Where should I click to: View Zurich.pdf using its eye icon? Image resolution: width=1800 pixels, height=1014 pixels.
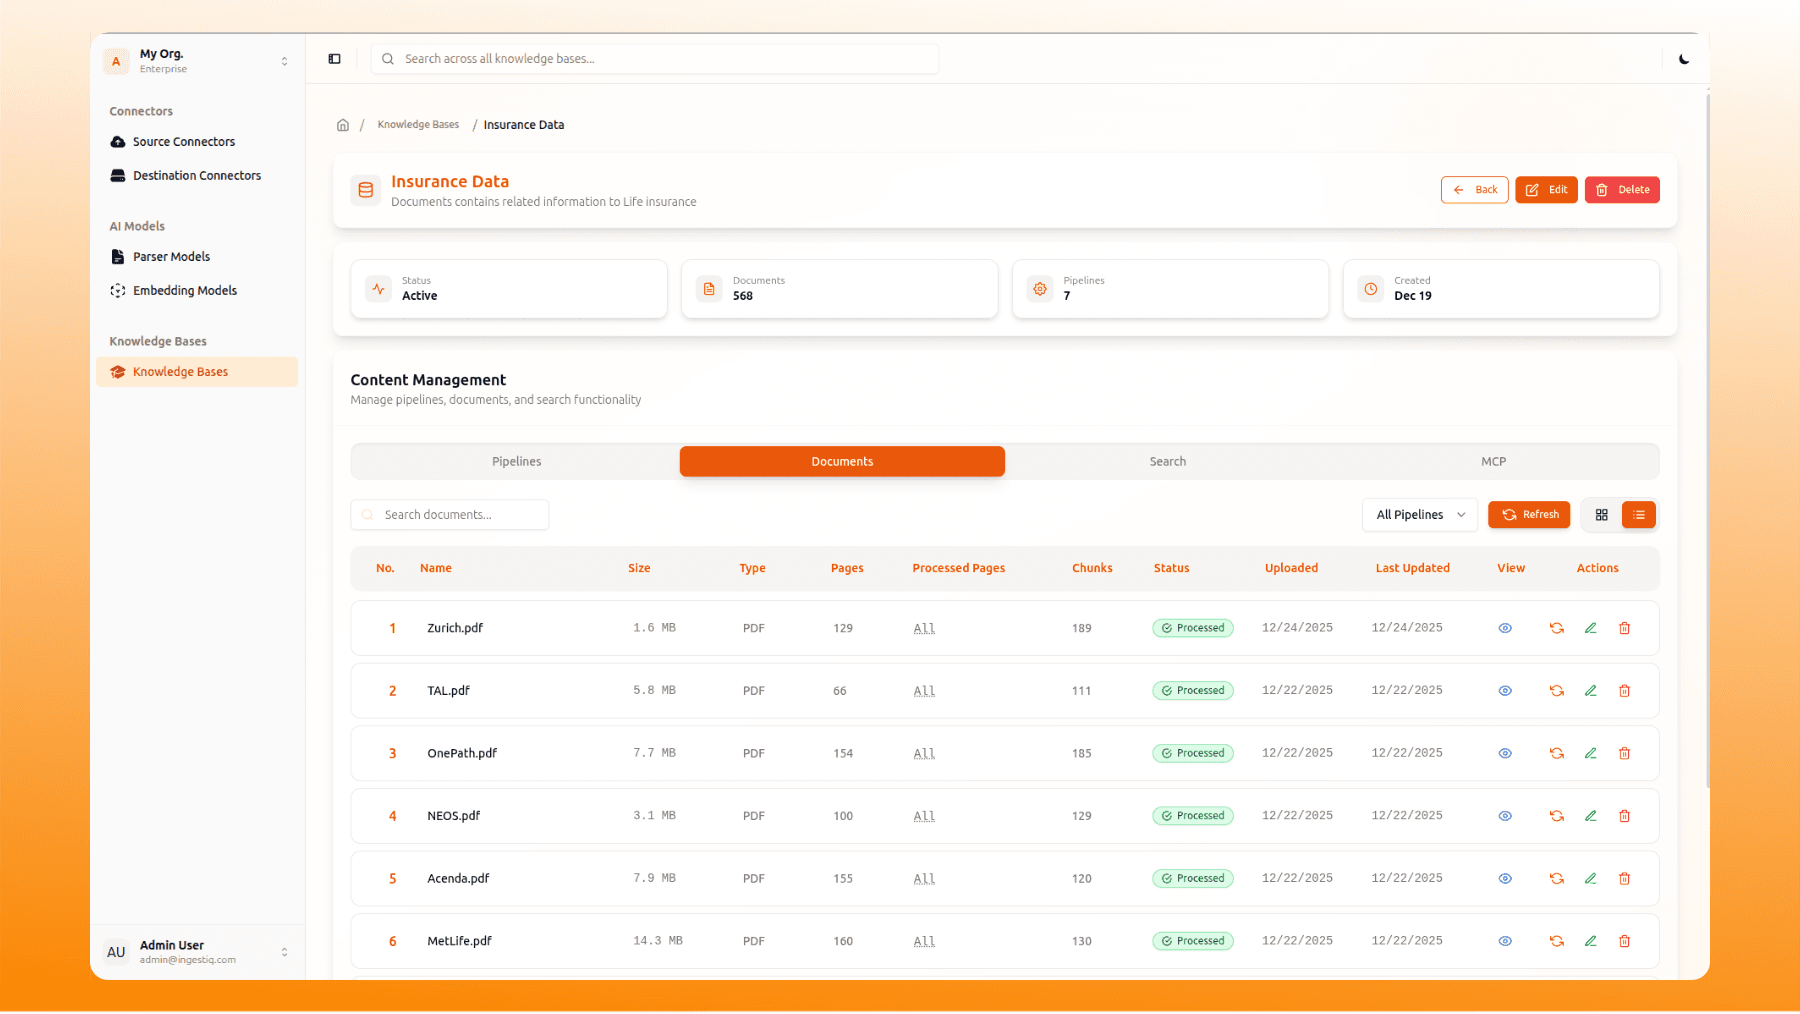[x=1505, y=628]
